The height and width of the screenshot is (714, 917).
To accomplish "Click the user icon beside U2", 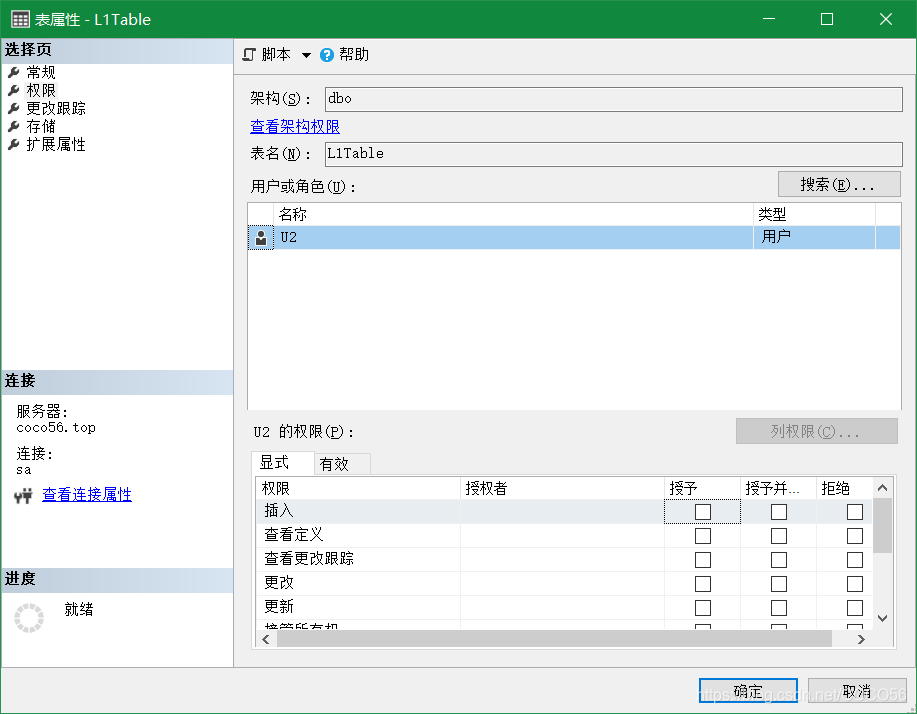I will (x=261, y=237).
